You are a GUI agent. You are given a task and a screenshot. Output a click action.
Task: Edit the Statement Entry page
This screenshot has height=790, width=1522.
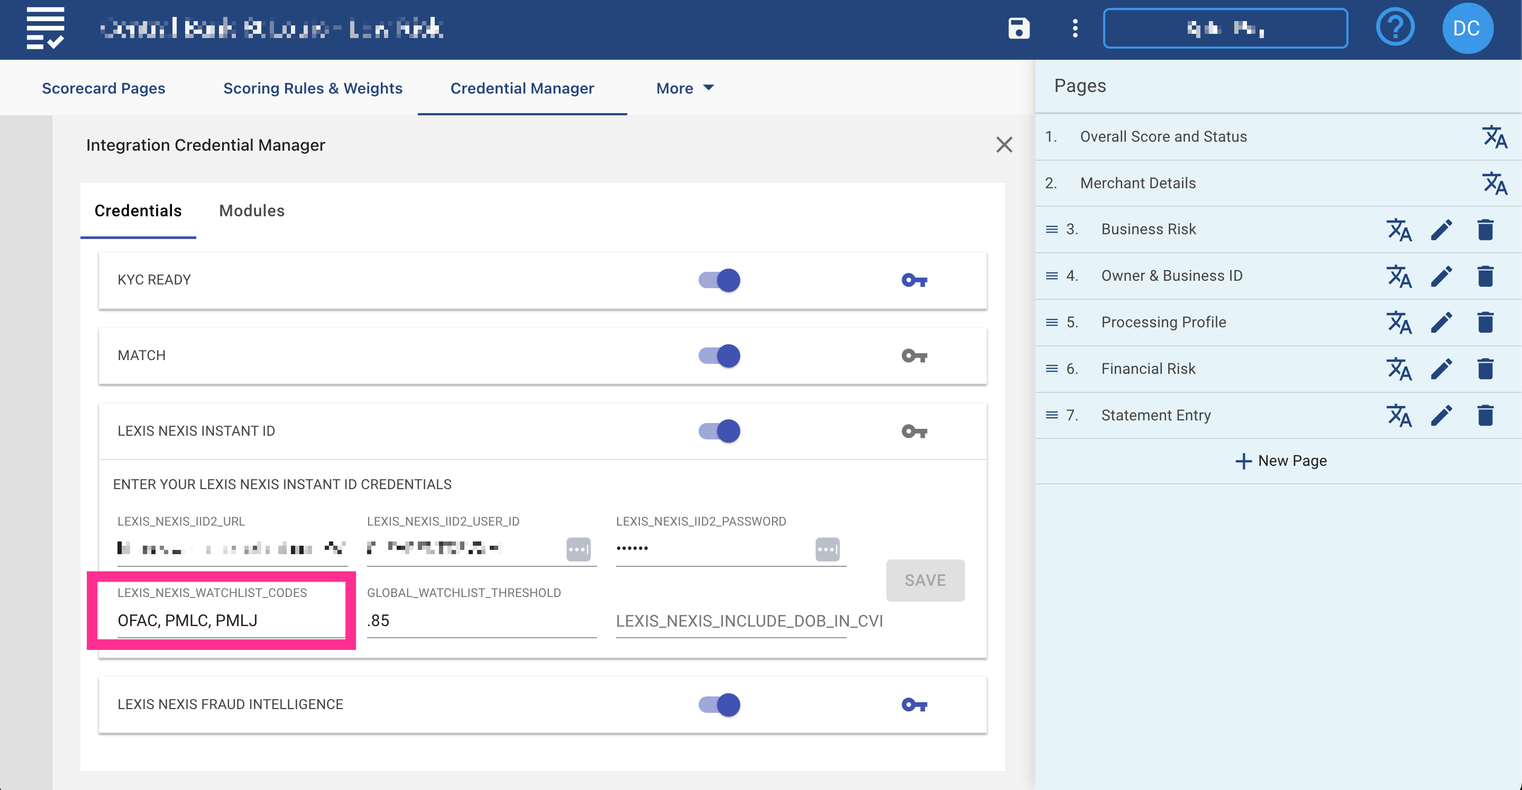(1441, 415)
